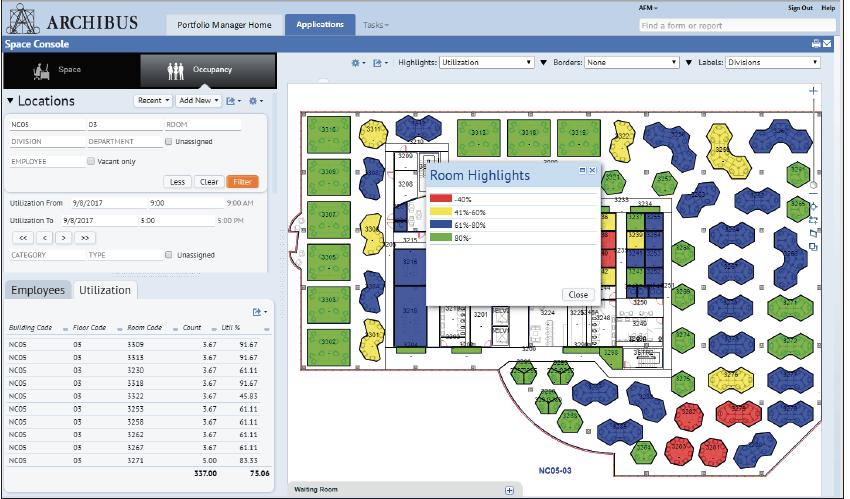Click the green 80%- legend swatch

(440, 238)
